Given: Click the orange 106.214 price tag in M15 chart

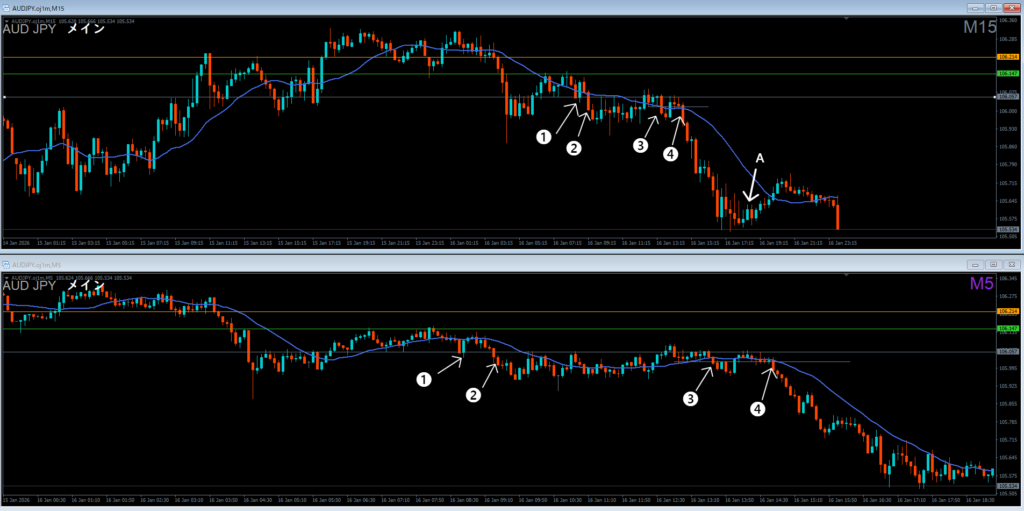Looking at the screenshot, I should [1007, 58].
